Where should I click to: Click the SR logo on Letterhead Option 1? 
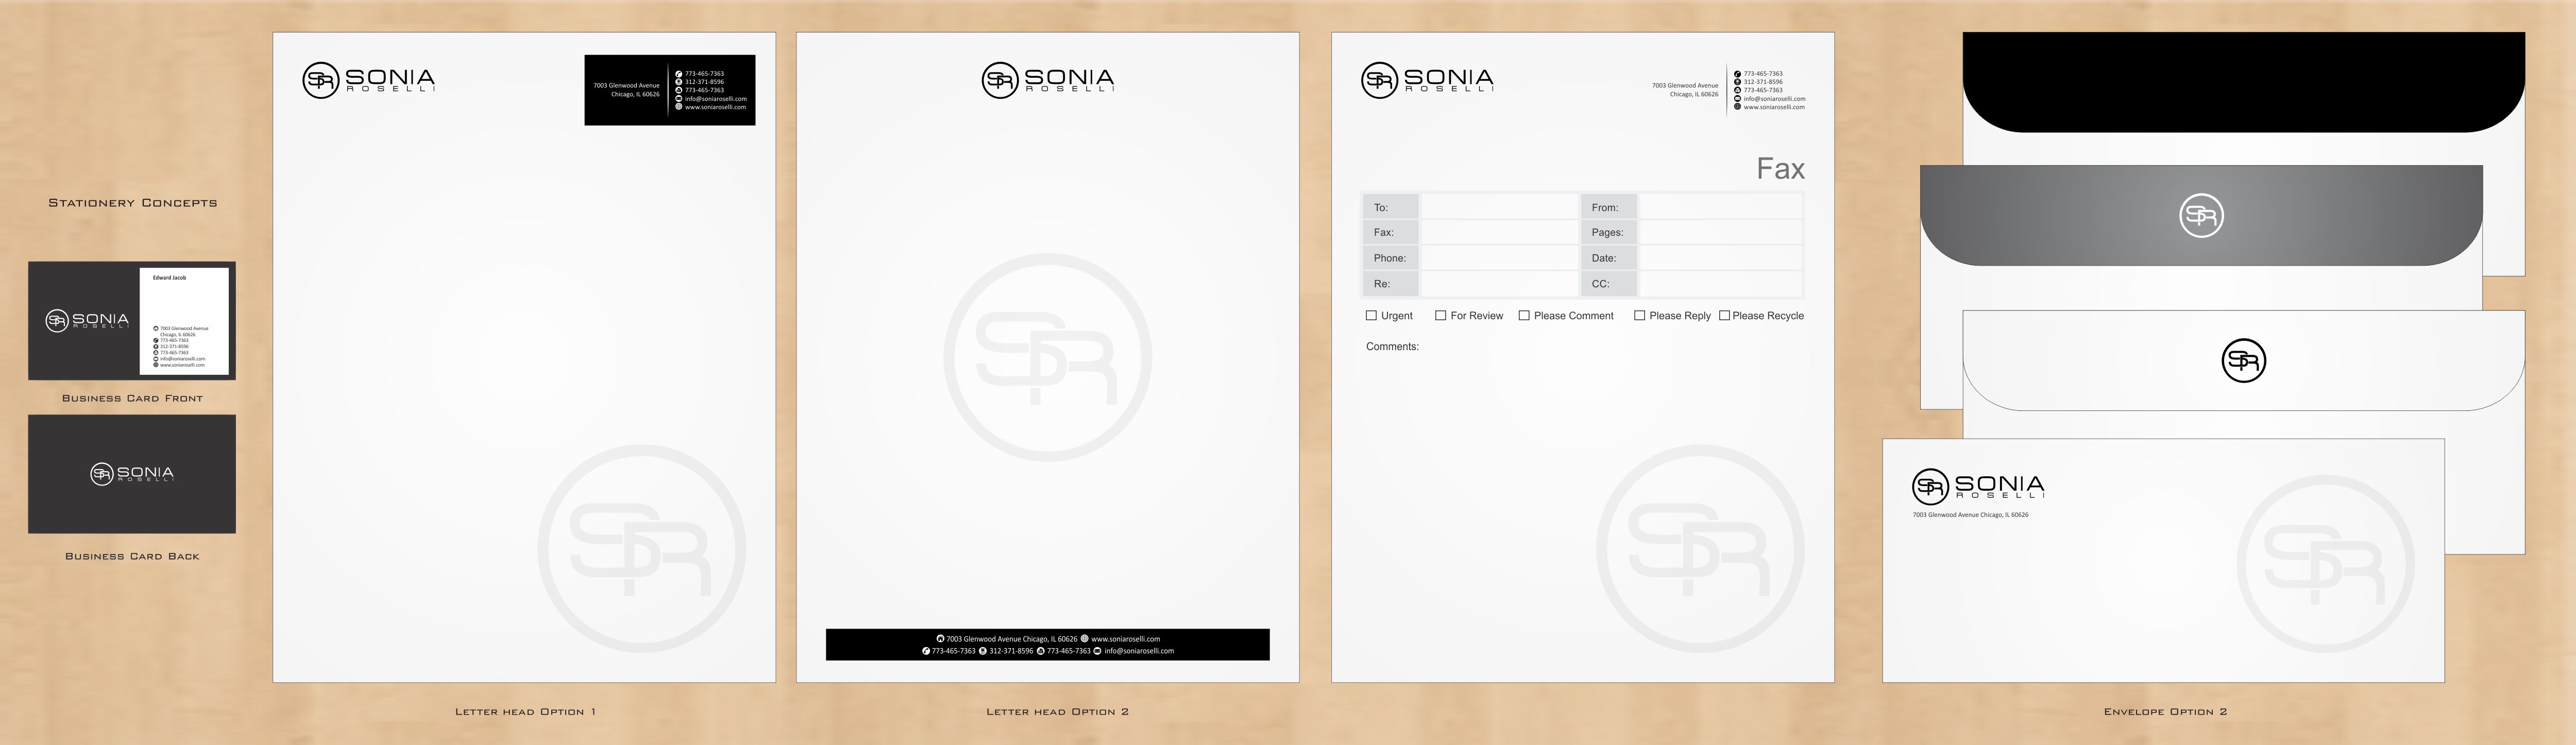coord(321,80)
